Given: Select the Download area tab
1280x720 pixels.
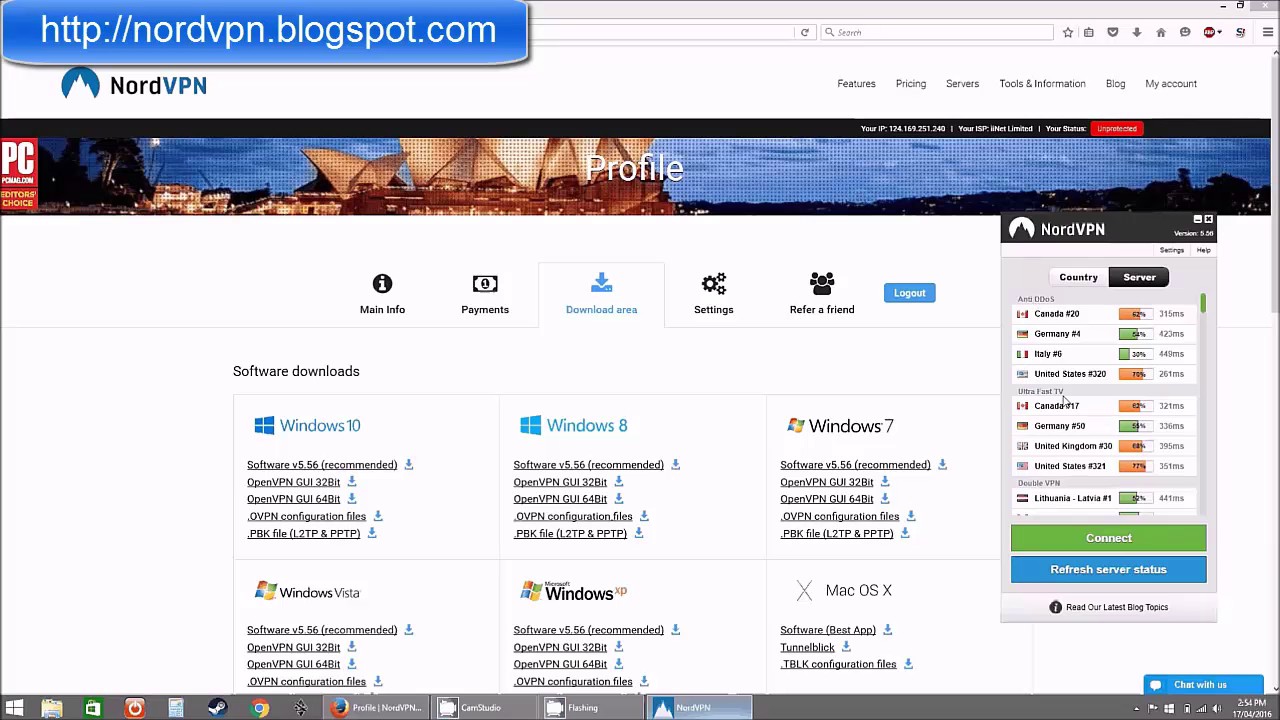Looking at the screenshot, I should click(x=601, y=294).
